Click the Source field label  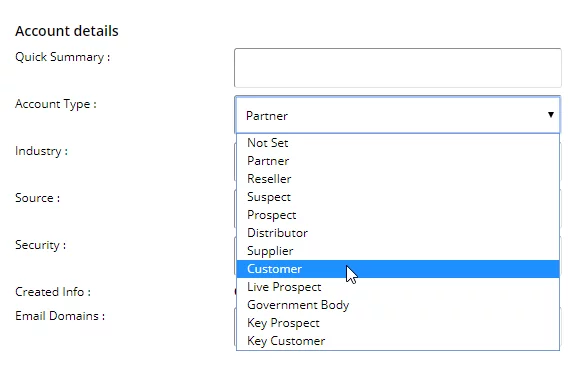[x=38, y=198]
